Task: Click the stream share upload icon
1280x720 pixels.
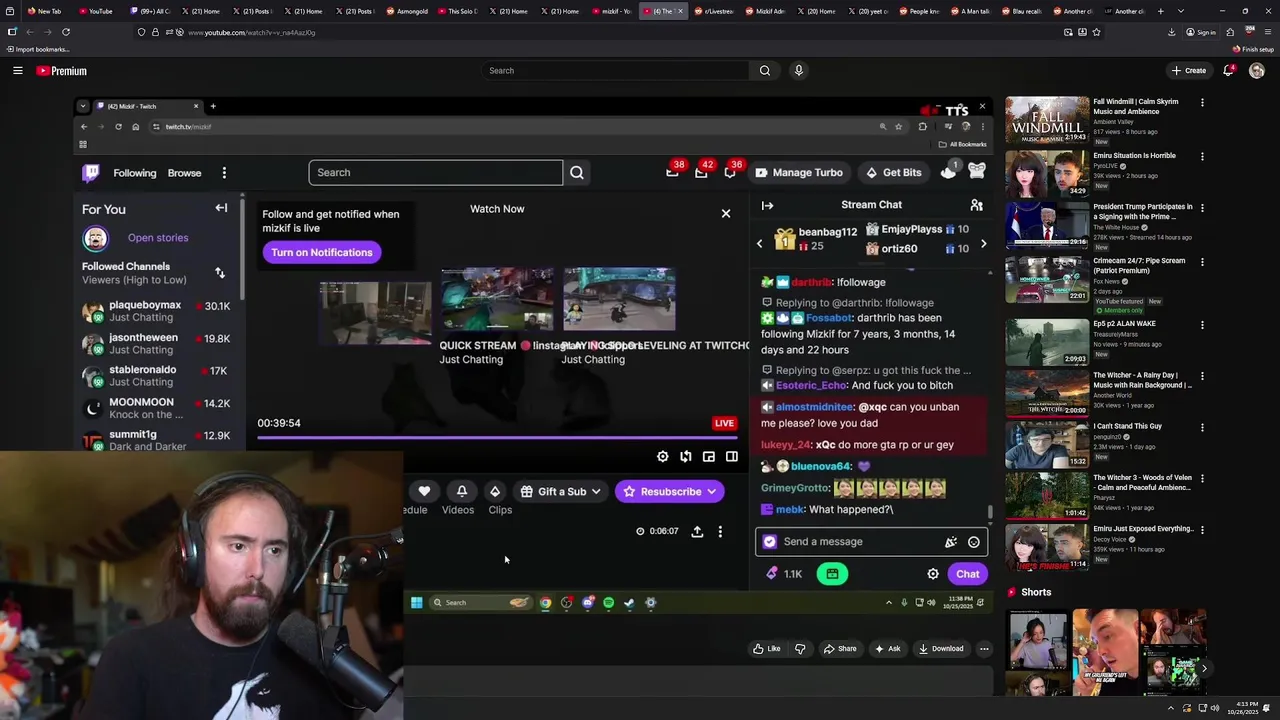Action: pyautogui.click(x=697, y=532)
